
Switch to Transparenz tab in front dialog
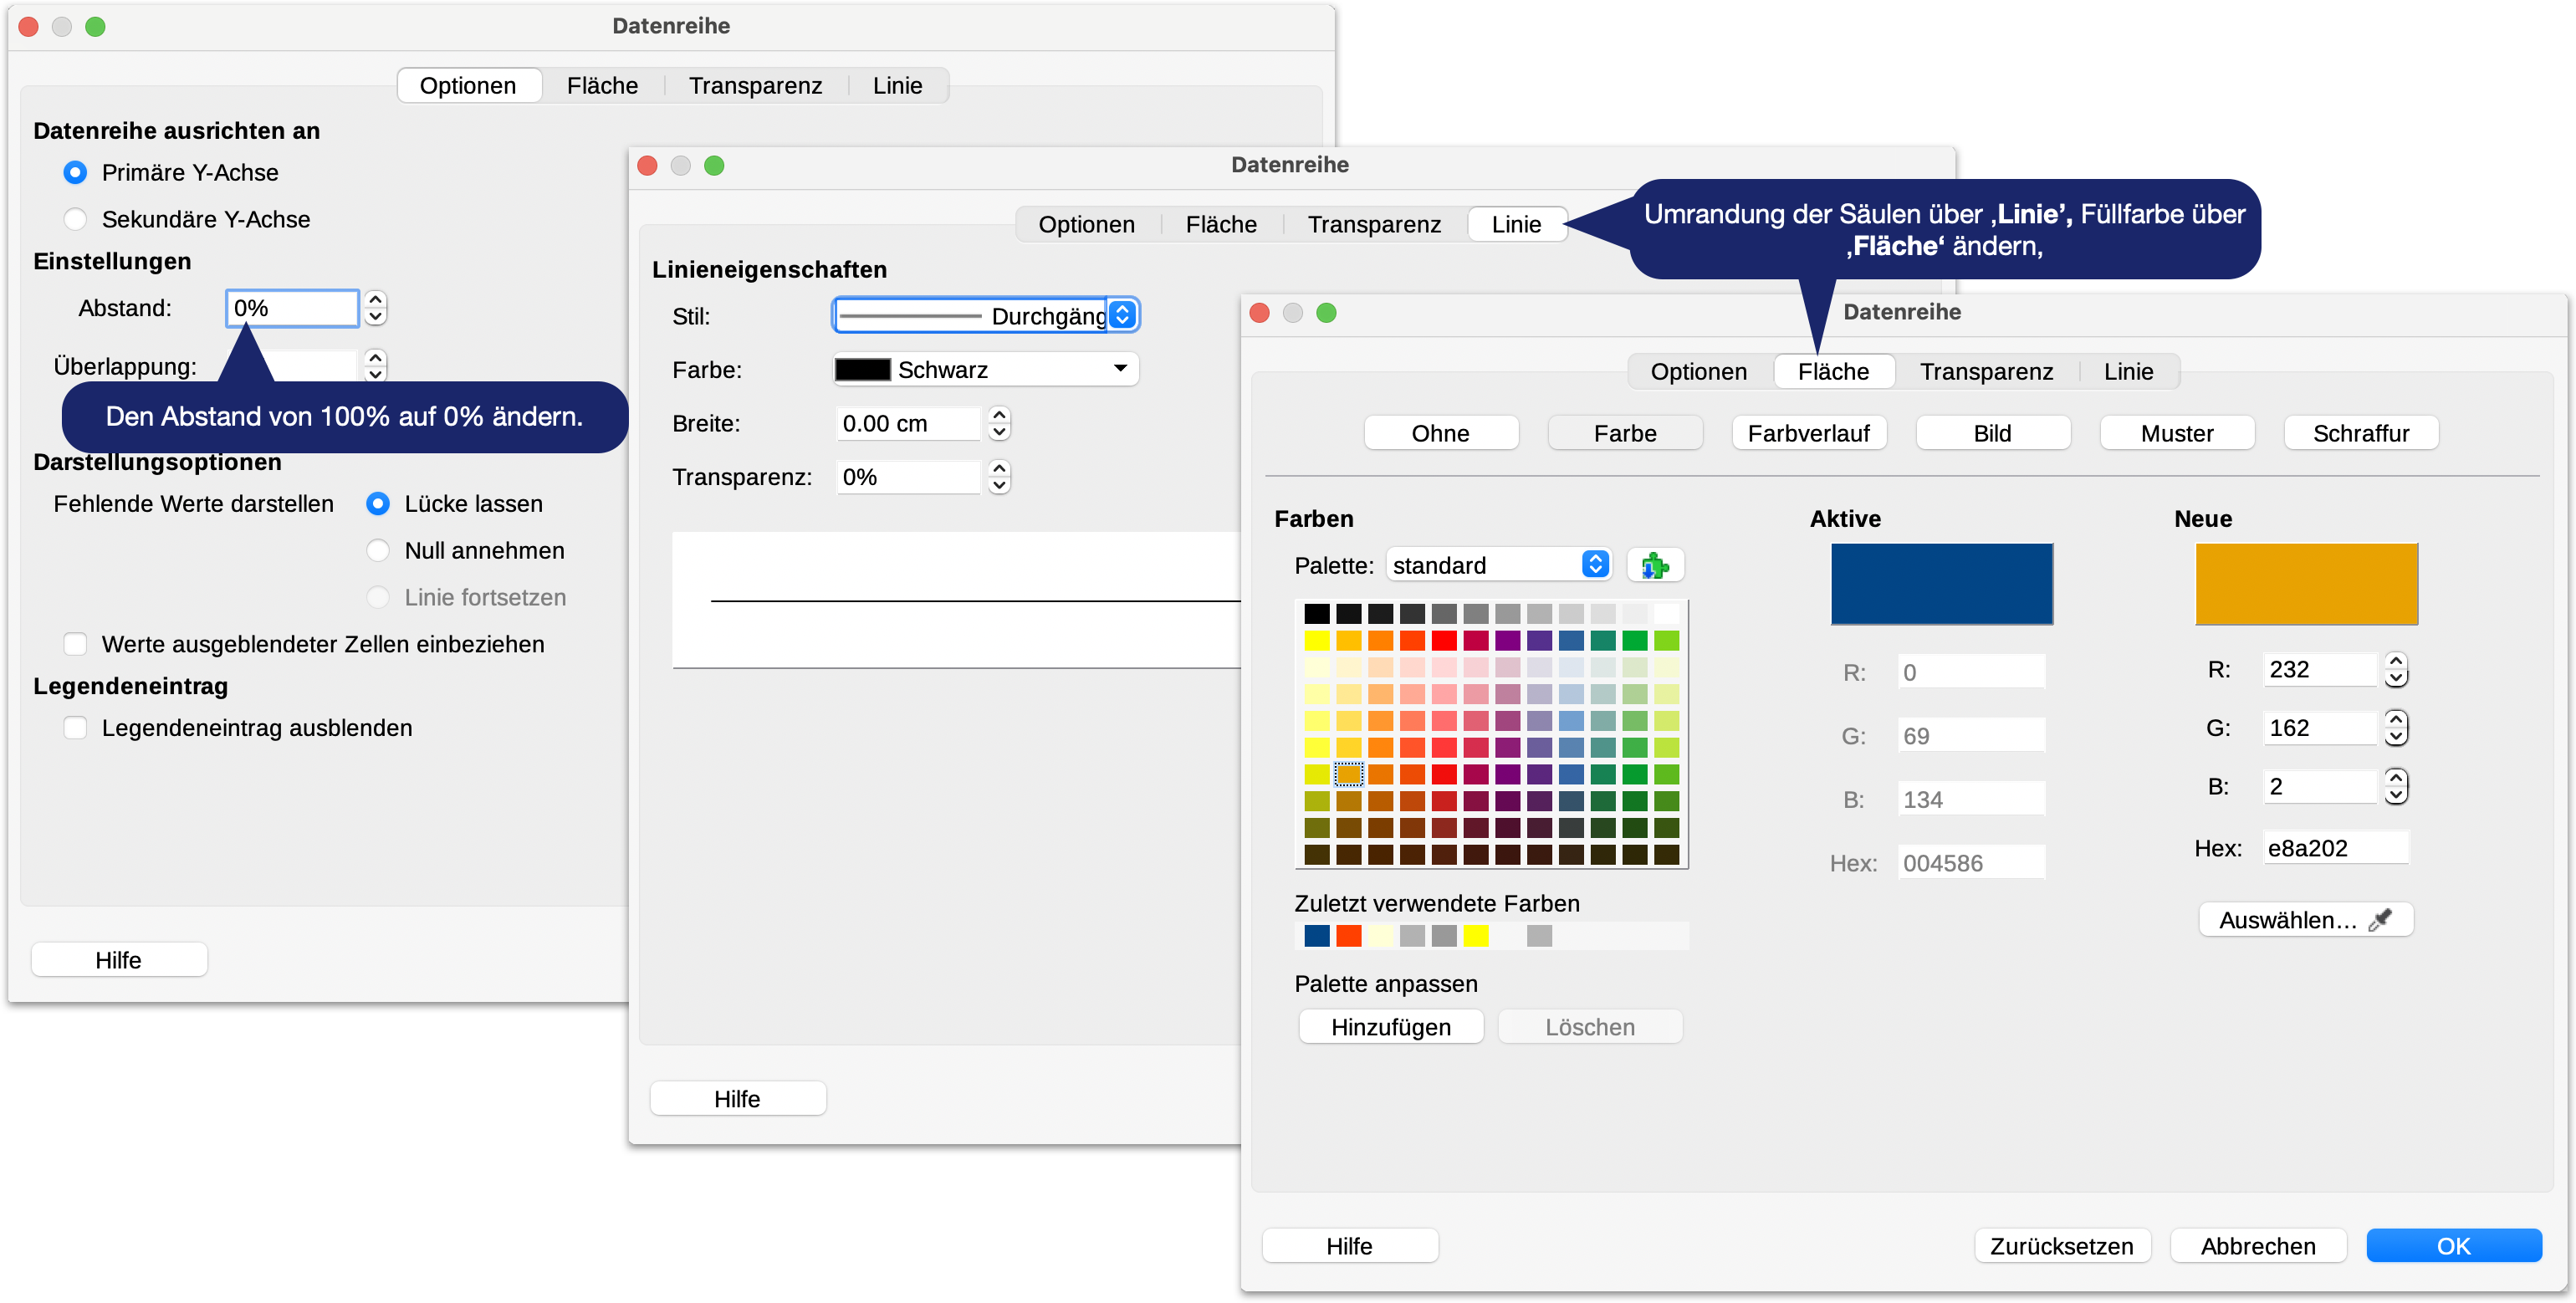point(1985,372)
